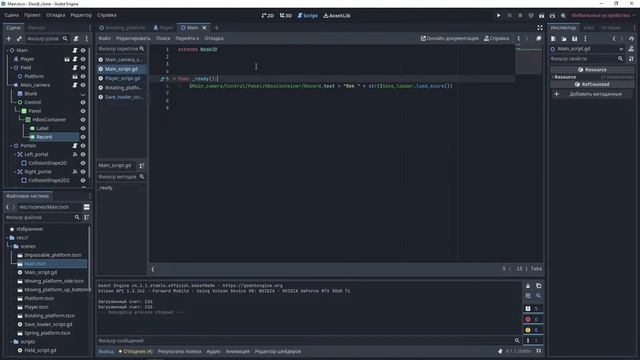Show signals icon on Right_portal node

pos(75,172)
